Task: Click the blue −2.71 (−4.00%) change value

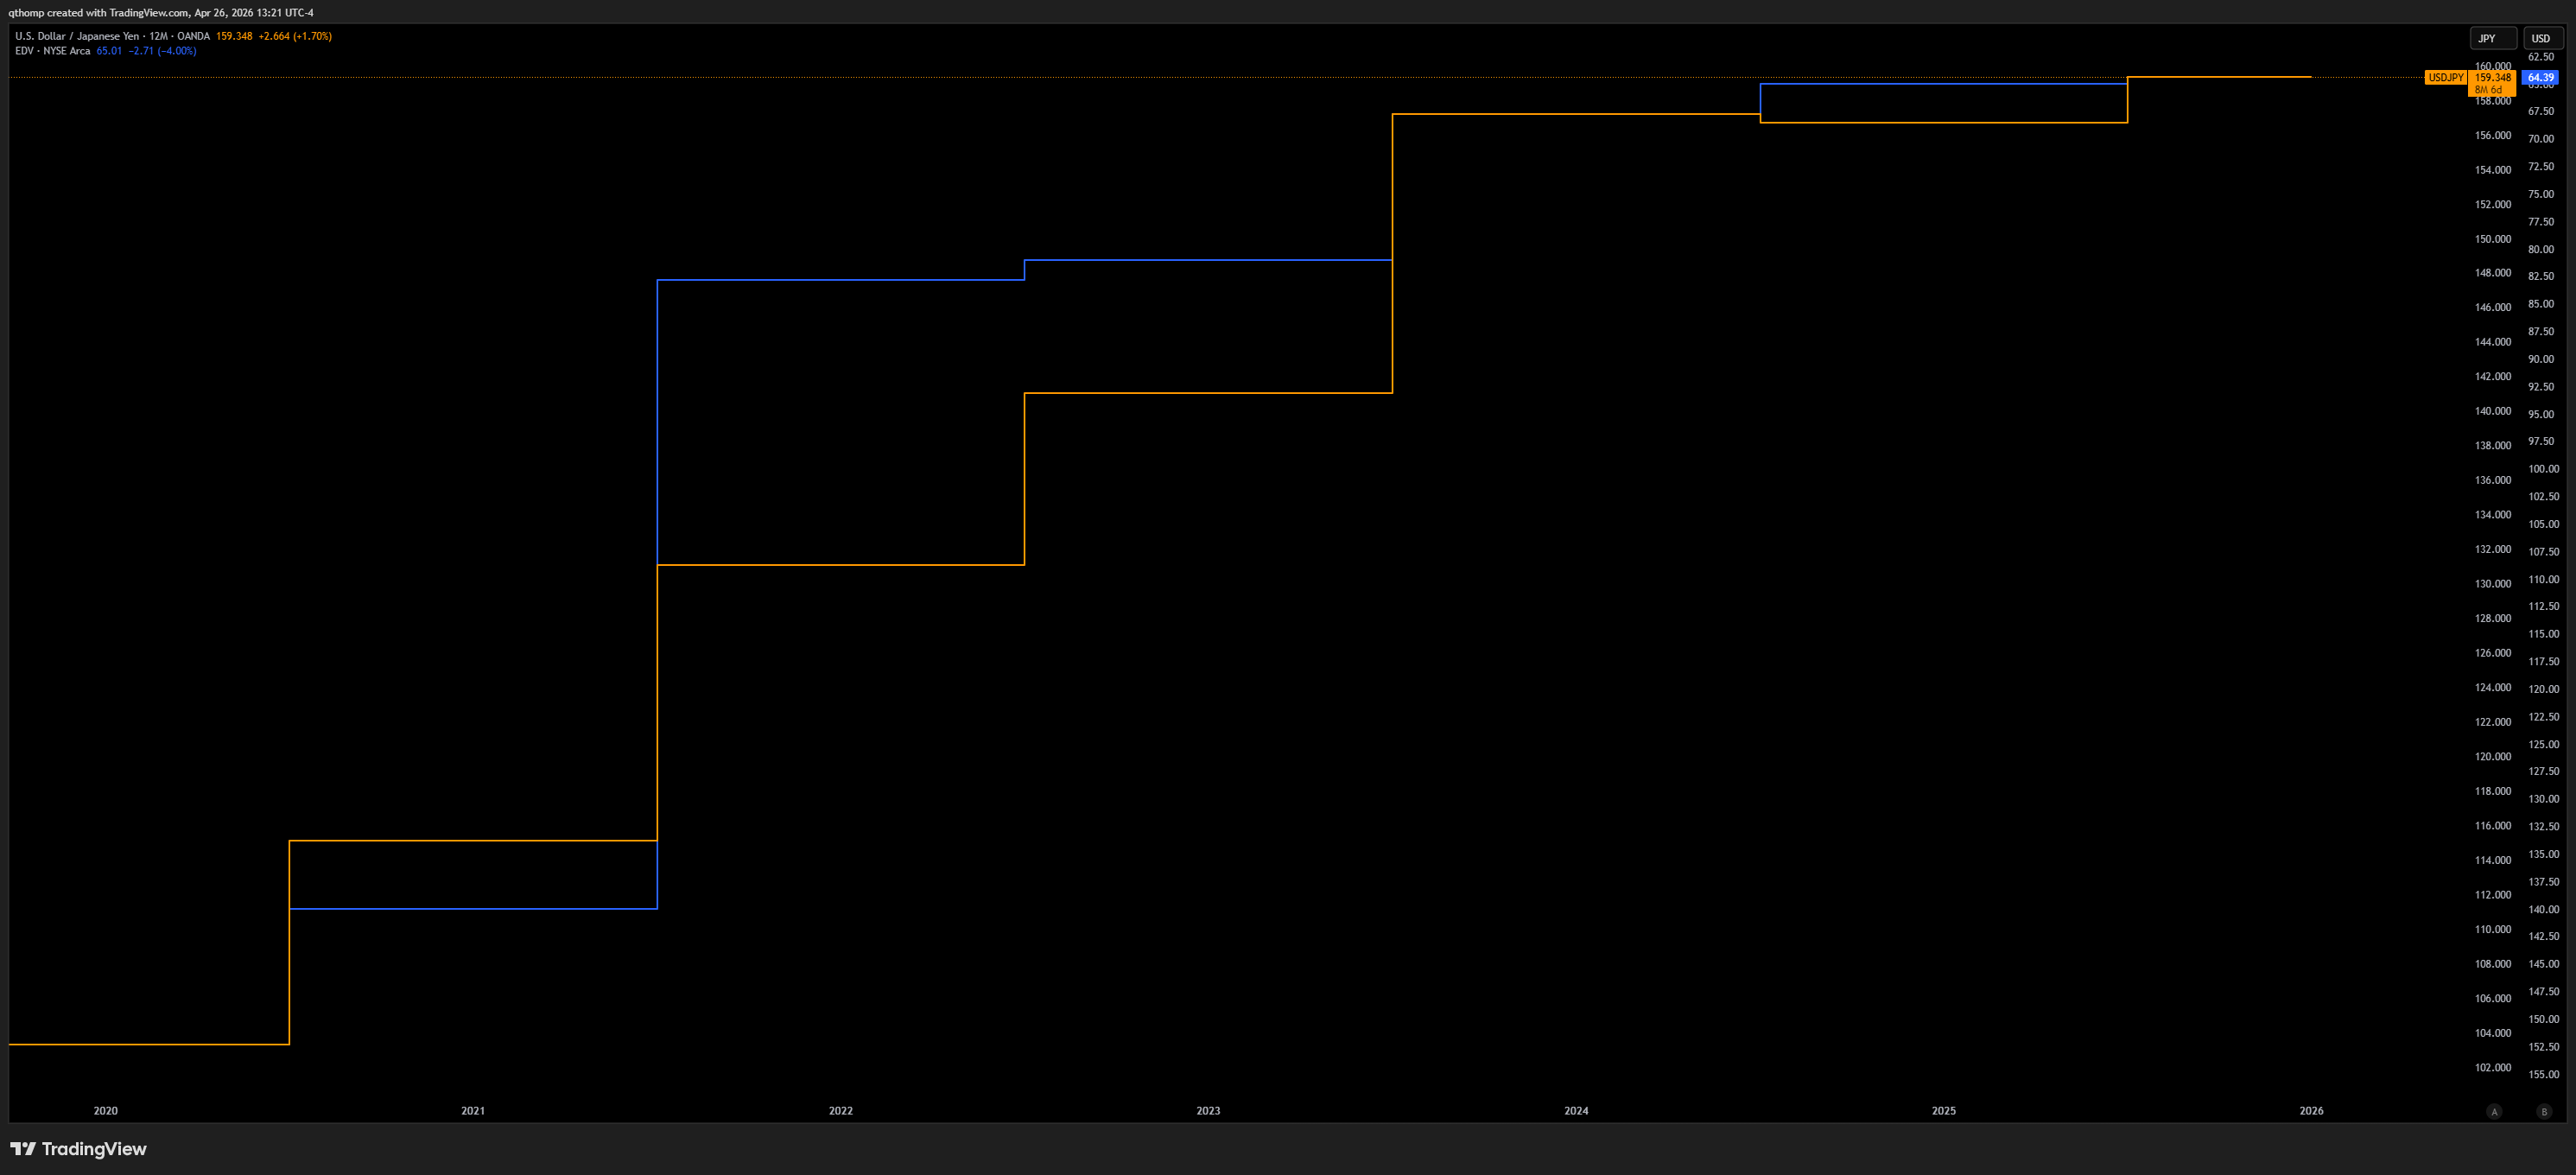Action: pos(162,51)
